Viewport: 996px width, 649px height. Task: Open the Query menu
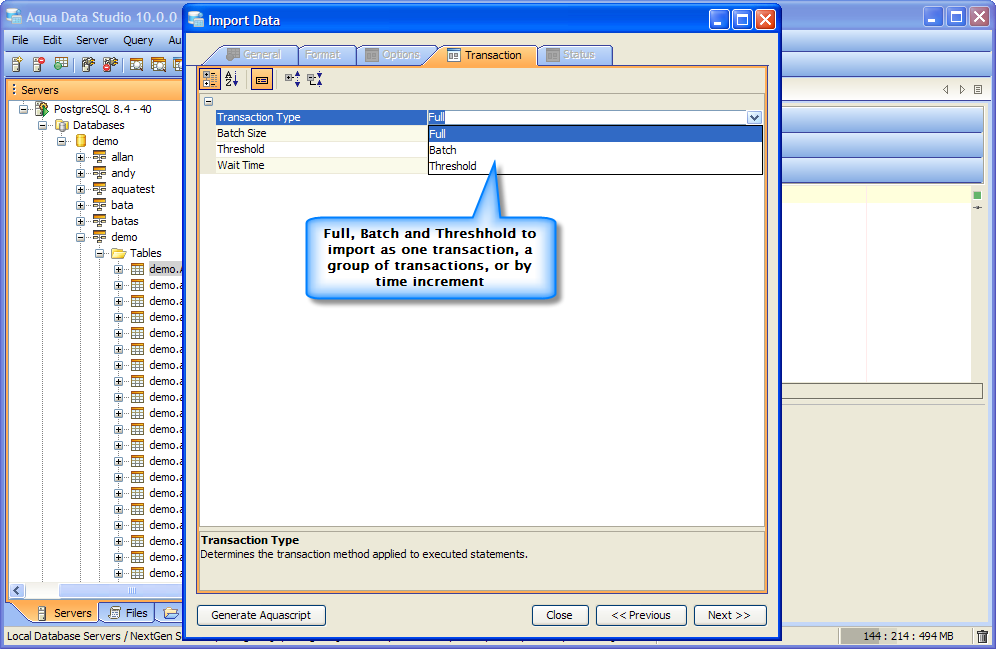[138, 40]
